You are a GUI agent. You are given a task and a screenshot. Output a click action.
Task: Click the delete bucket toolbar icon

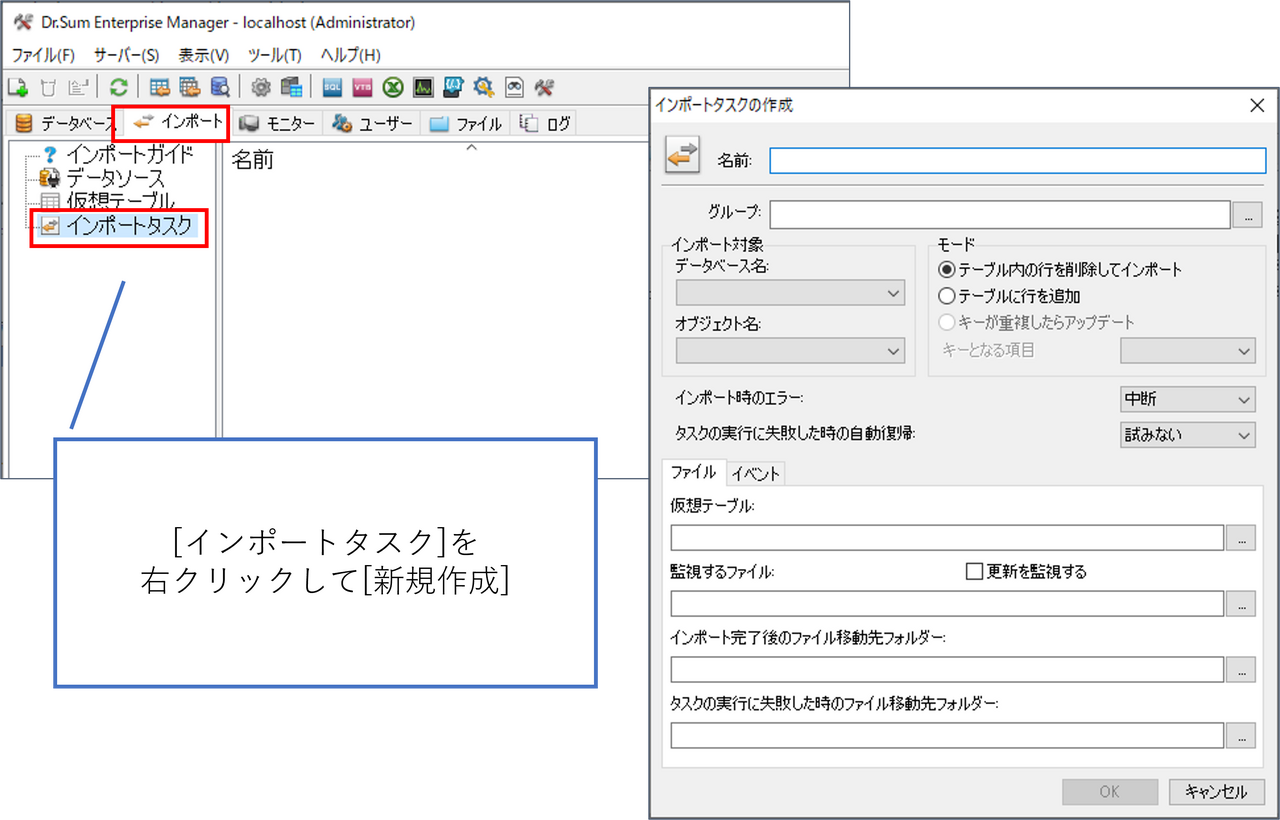(48, 87)
